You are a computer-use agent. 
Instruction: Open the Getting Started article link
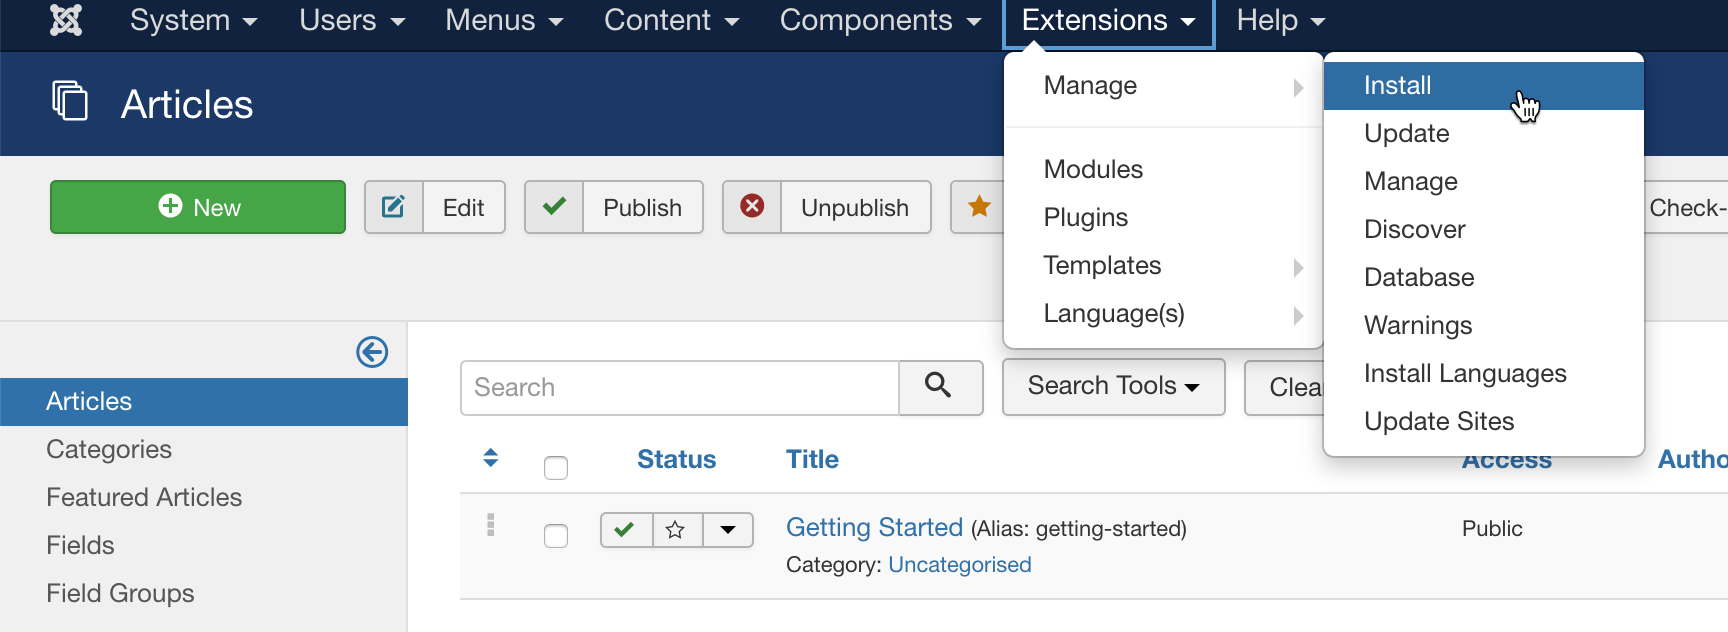pyautogui.click(x=874, y=527)
